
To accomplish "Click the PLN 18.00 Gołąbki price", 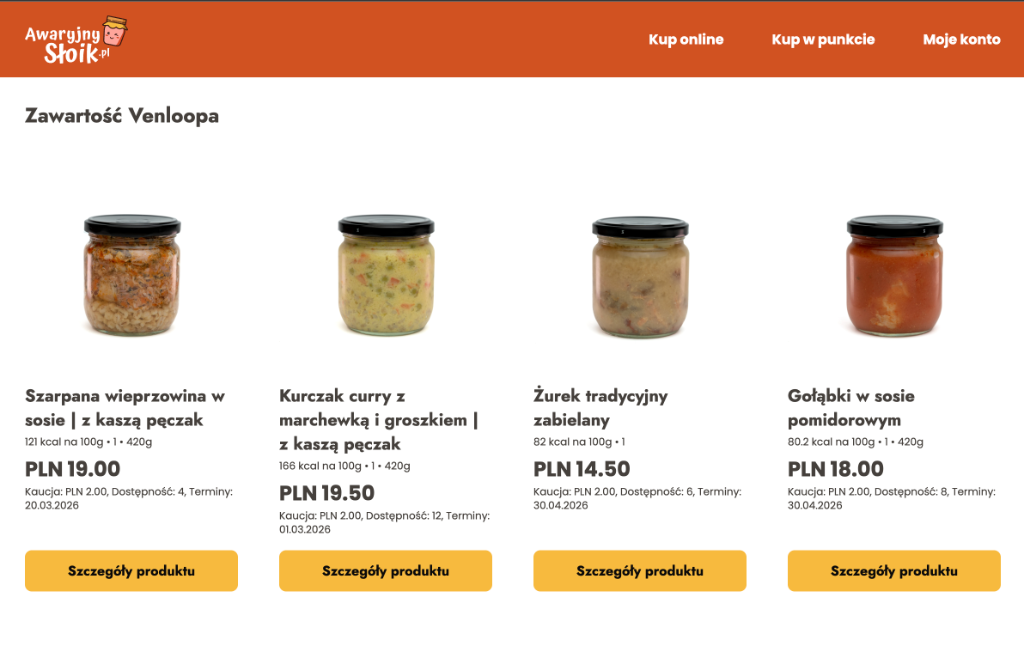I will click(836, 469).
